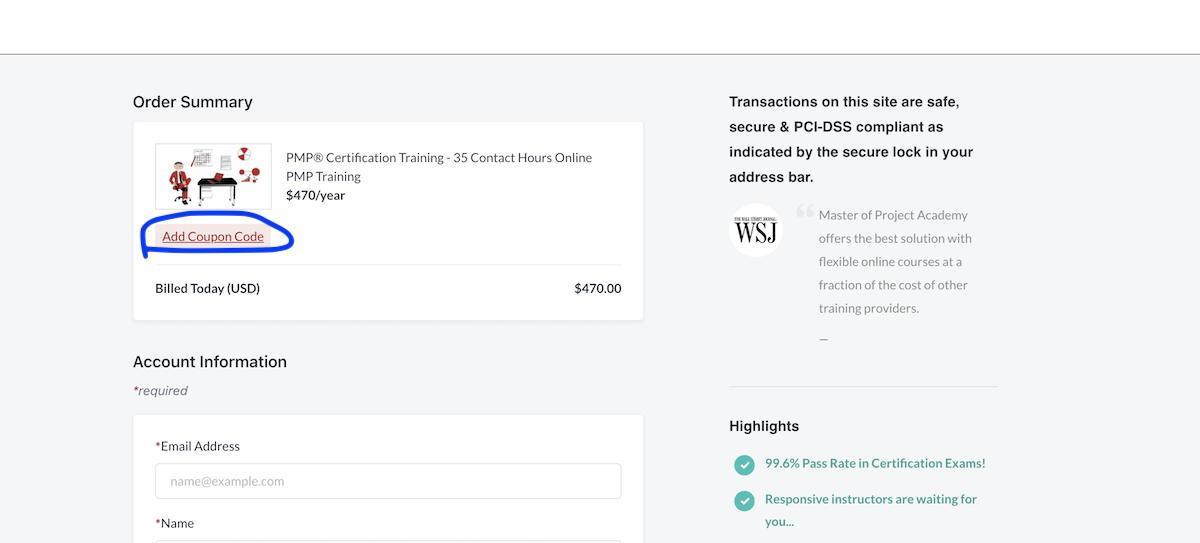Click the Email Address field label
Image resolution: width=1200 pixels, height=543 pixels.
pos(199,446)
